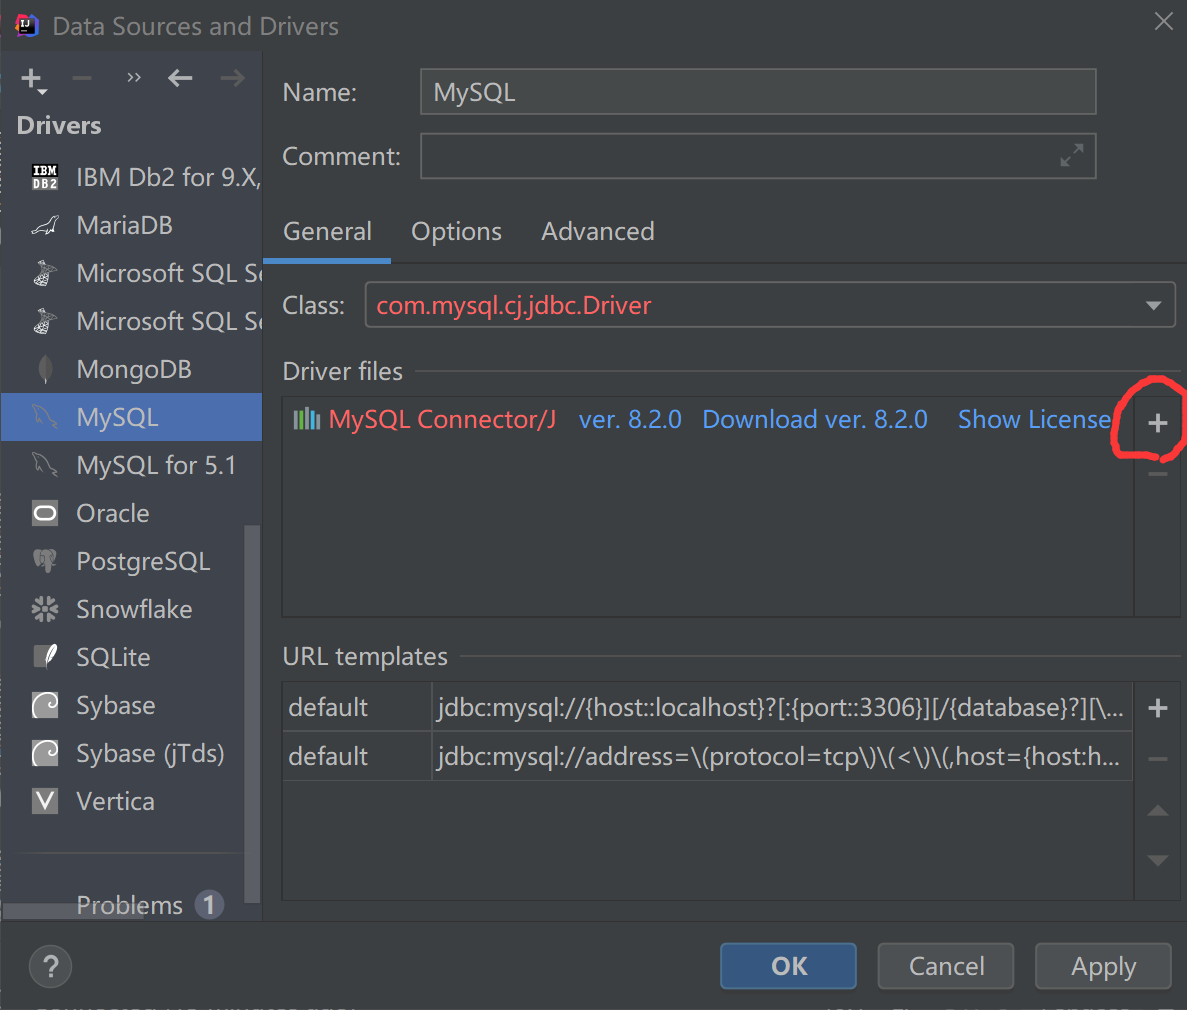1187x1010 pixels.
Task: Click the Cancel button
Action: pyautogui.click(x=946, y=966)
